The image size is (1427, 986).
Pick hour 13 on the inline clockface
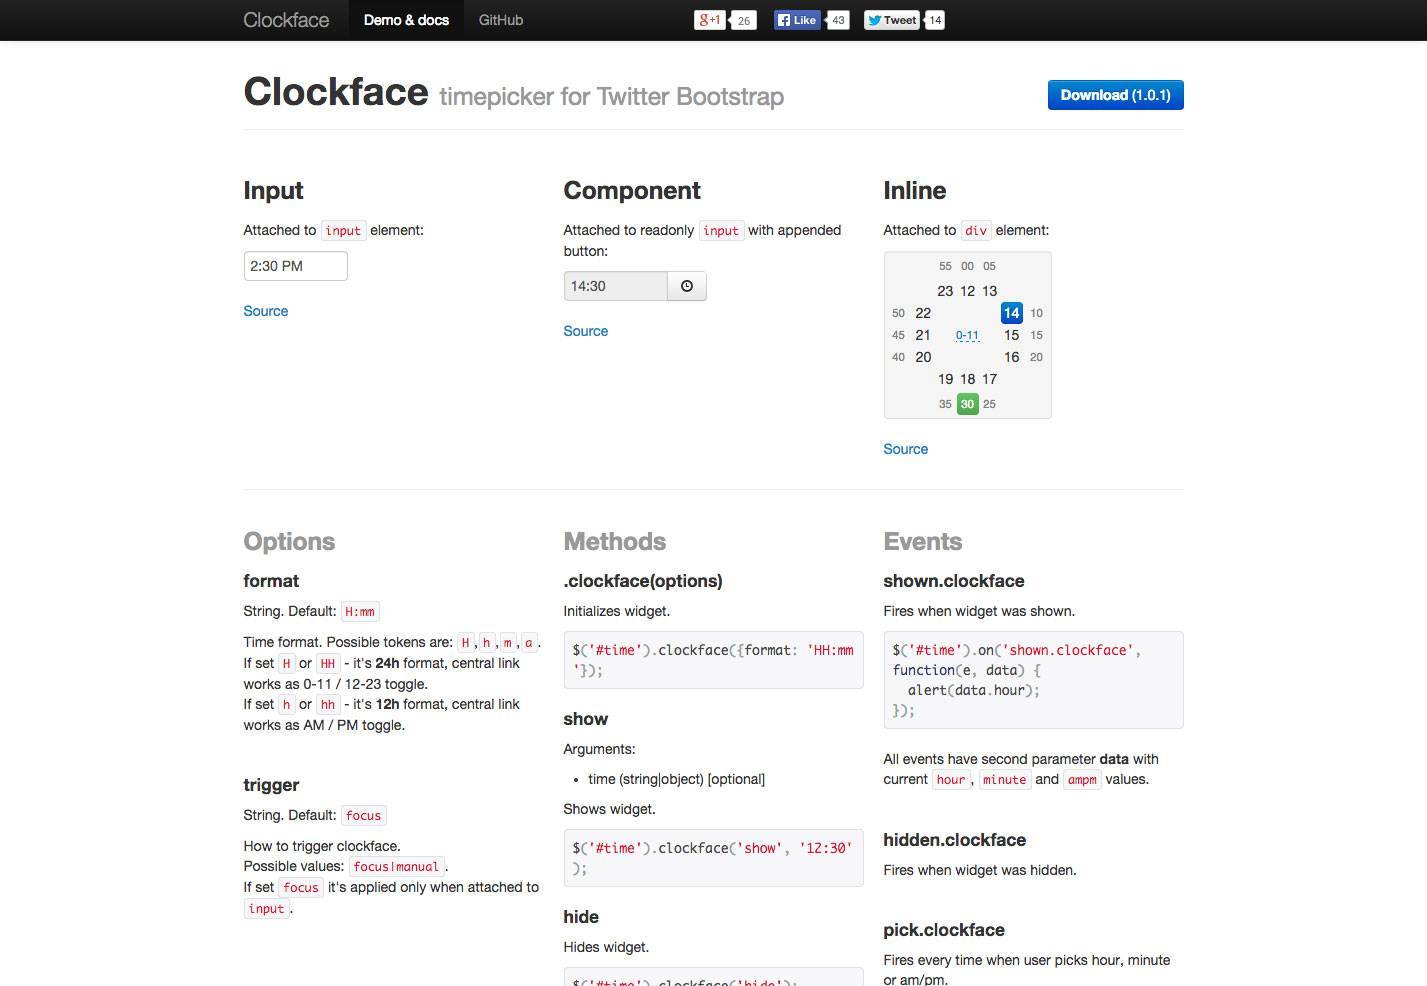[x=989, y=291]
